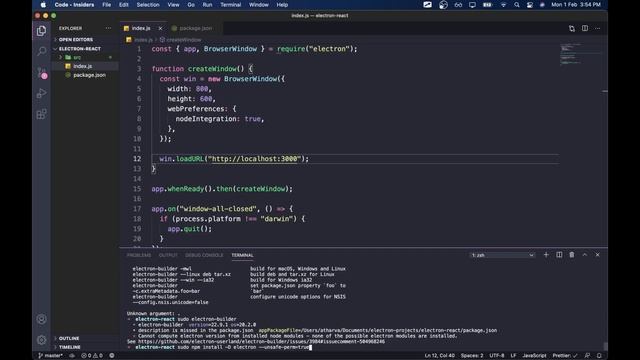Expand the Open Editors section
Screen dimensions: 640x360
[76, 40]
